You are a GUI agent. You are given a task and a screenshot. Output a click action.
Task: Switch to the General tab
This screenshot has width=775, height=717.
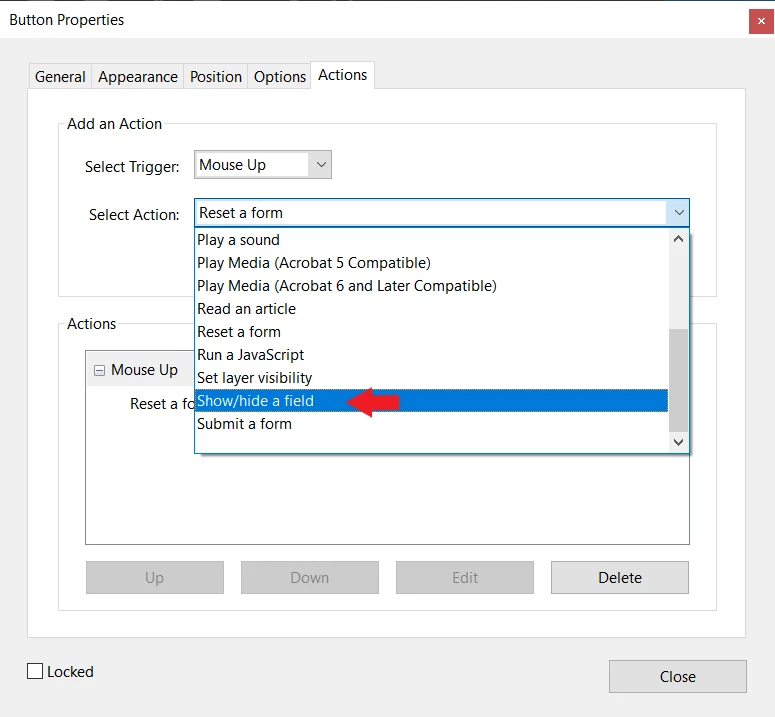tap(60, 77)
